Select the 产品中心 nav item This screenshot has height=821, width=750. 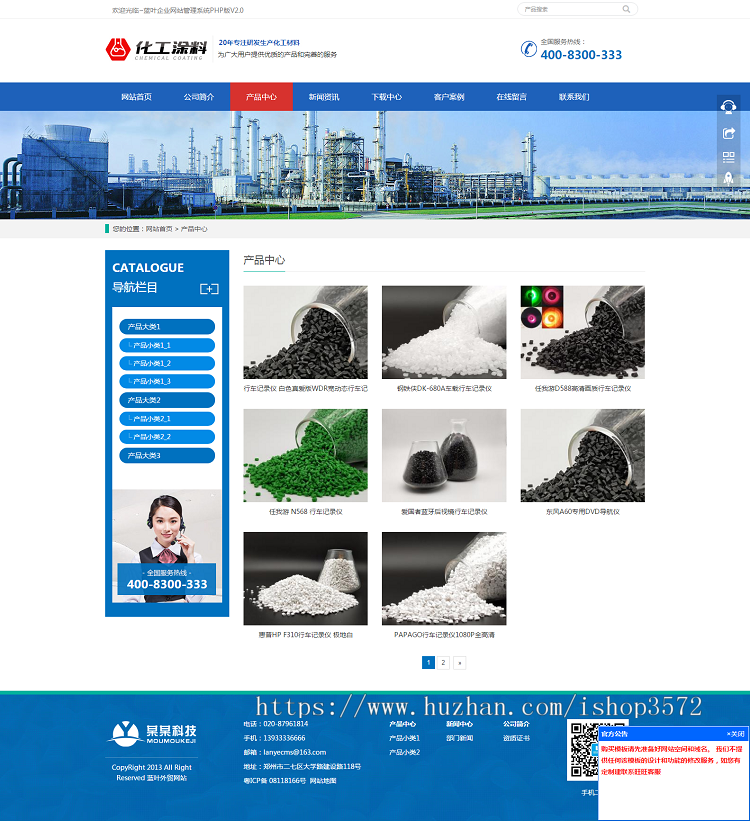(x=261, y=97)
